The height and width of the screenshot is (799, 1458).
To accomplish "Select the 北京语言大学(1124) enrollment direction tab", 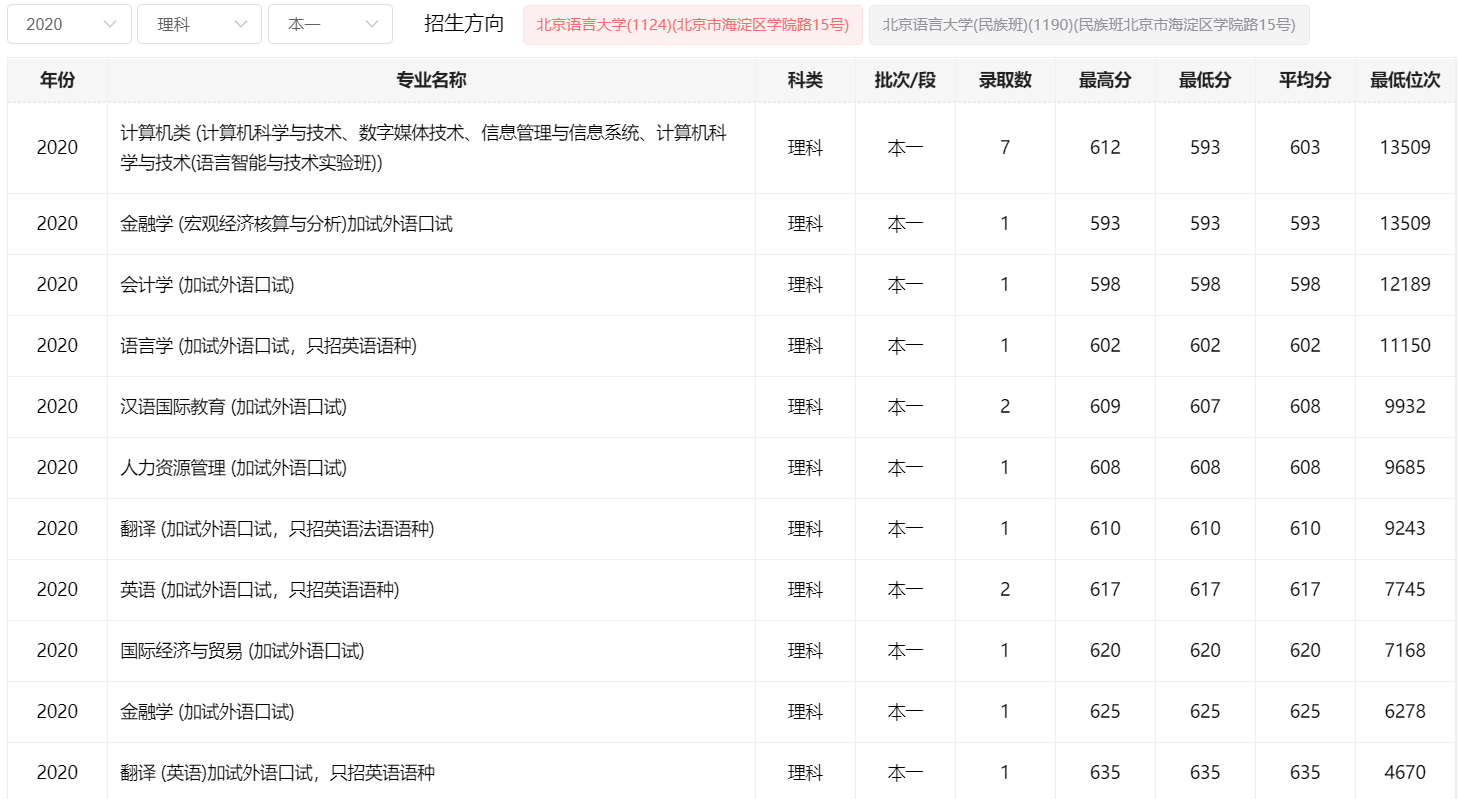I will [x=692, y=25].
